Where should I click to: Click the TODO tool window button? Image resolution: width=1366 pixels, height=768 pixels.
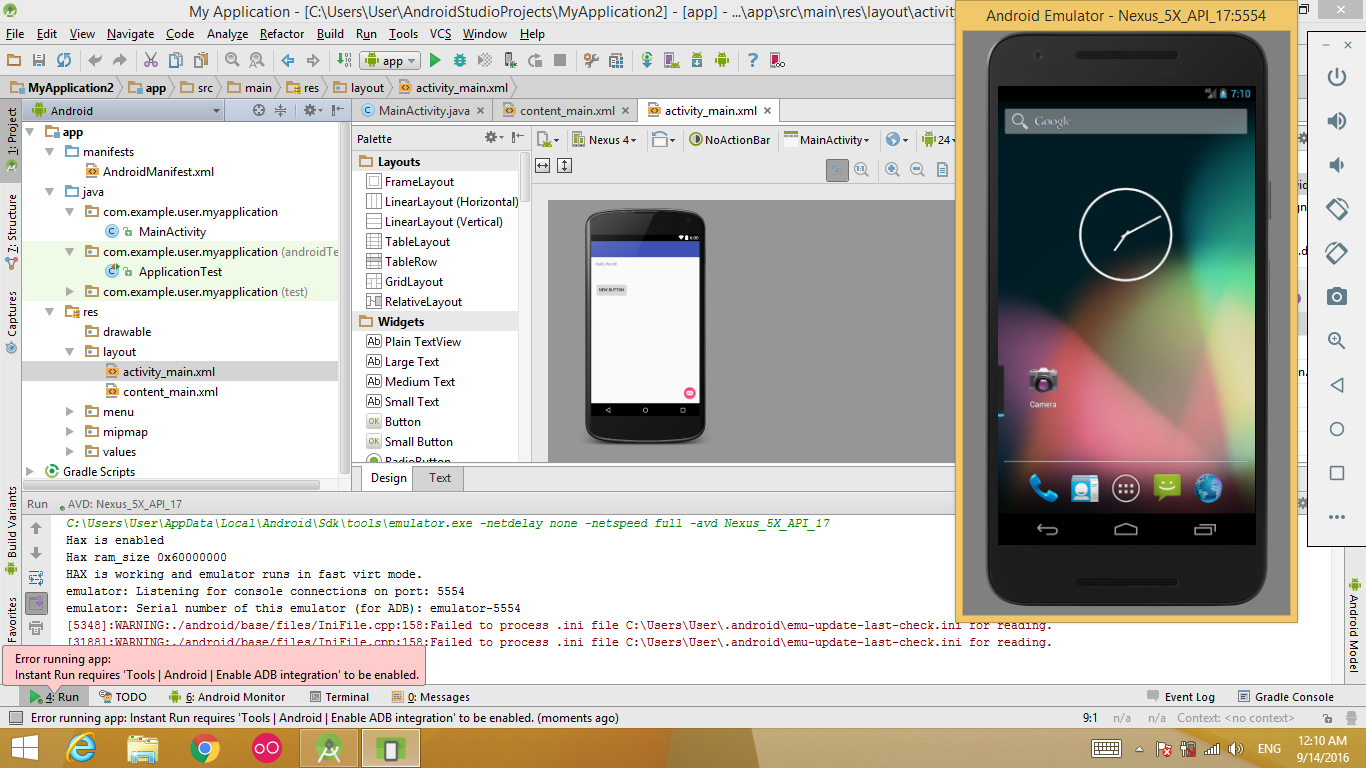pyautogui.click(x=122, y=697)
